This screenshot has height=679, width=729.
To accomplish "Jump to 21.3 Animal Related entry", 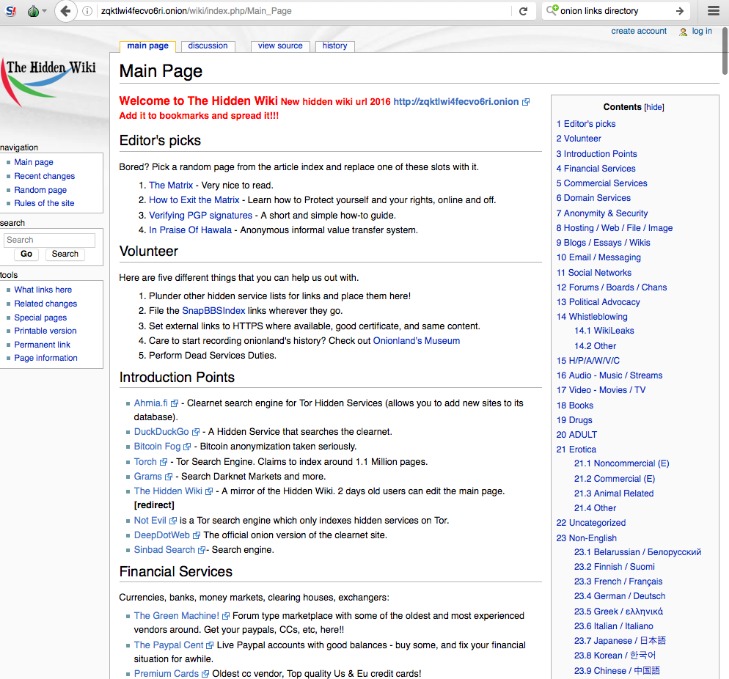I will pyautogui.click(x=614, y=493).
